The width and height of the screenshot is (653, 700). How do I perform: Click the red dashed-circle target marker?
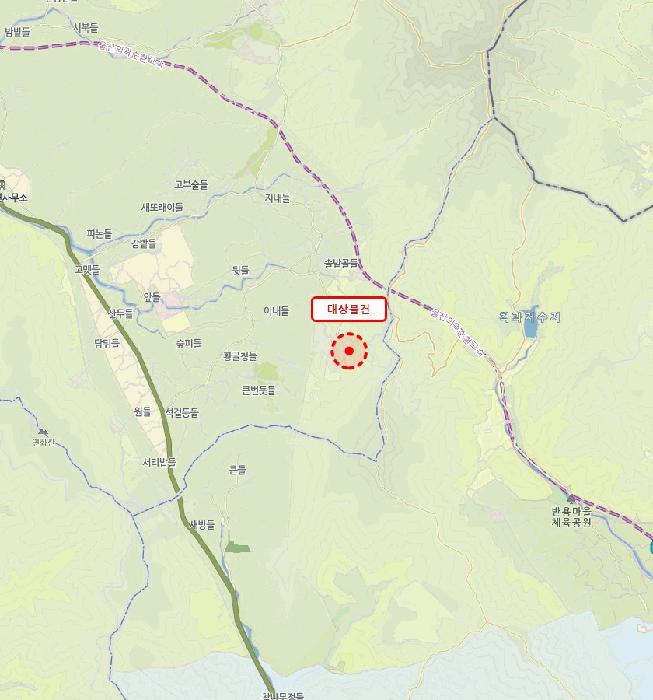coord(349,351)
